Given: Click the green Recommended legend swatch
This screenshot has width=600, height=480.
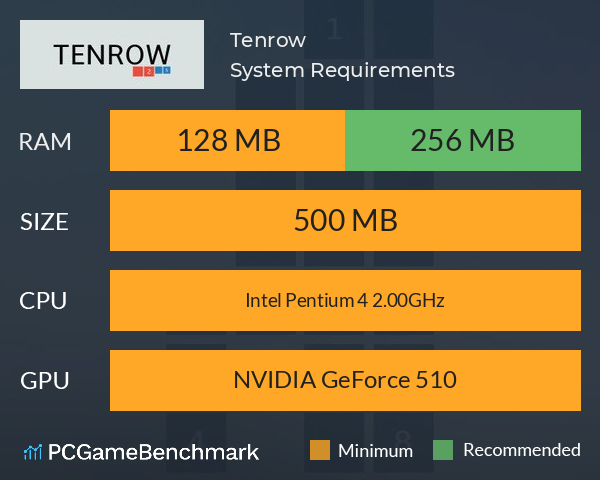Looking at the screenshot, I should 443,450.
